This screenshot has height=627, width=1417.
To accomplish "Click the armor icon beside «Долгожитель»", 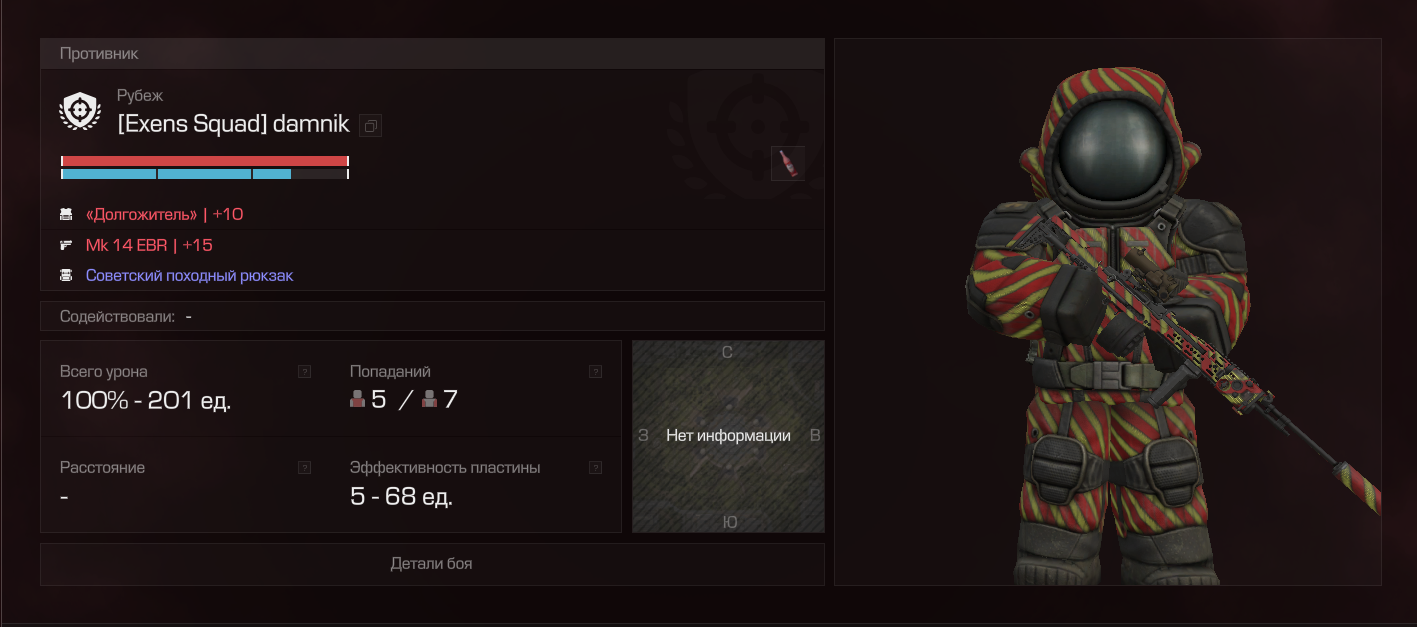I will pos(66,214).
